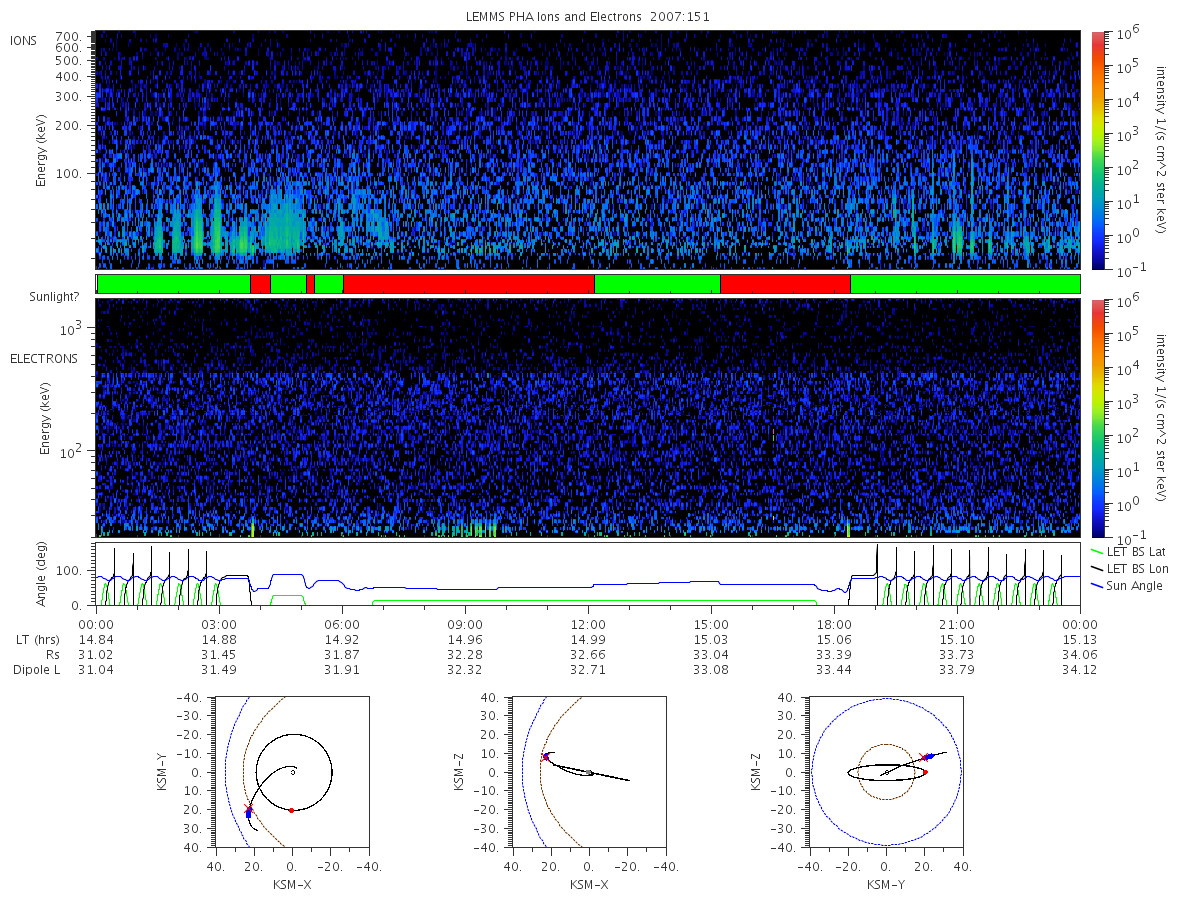Click the electrons intensity color bar
This screenshot has width=1200, height=900.
[x=1097, y=417]
